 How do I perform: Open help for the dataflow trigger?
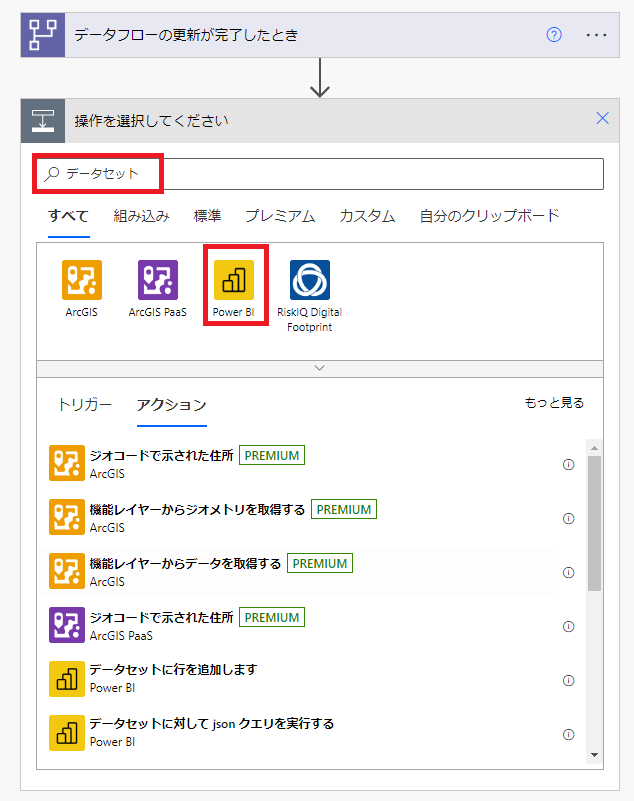(554, 35)
